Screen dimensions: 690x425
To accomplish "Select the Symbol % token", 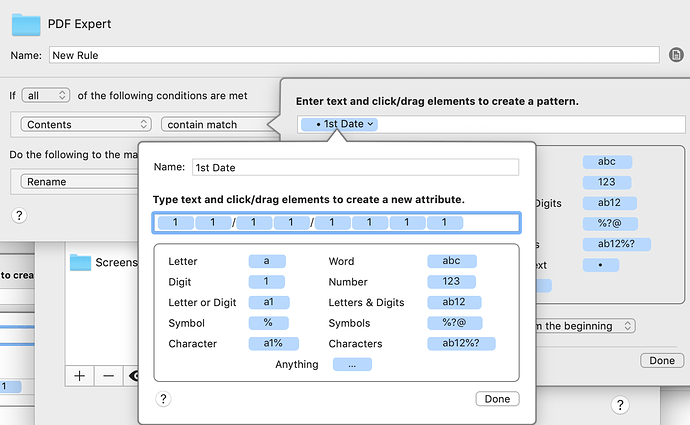I will [x=268, y=323].
